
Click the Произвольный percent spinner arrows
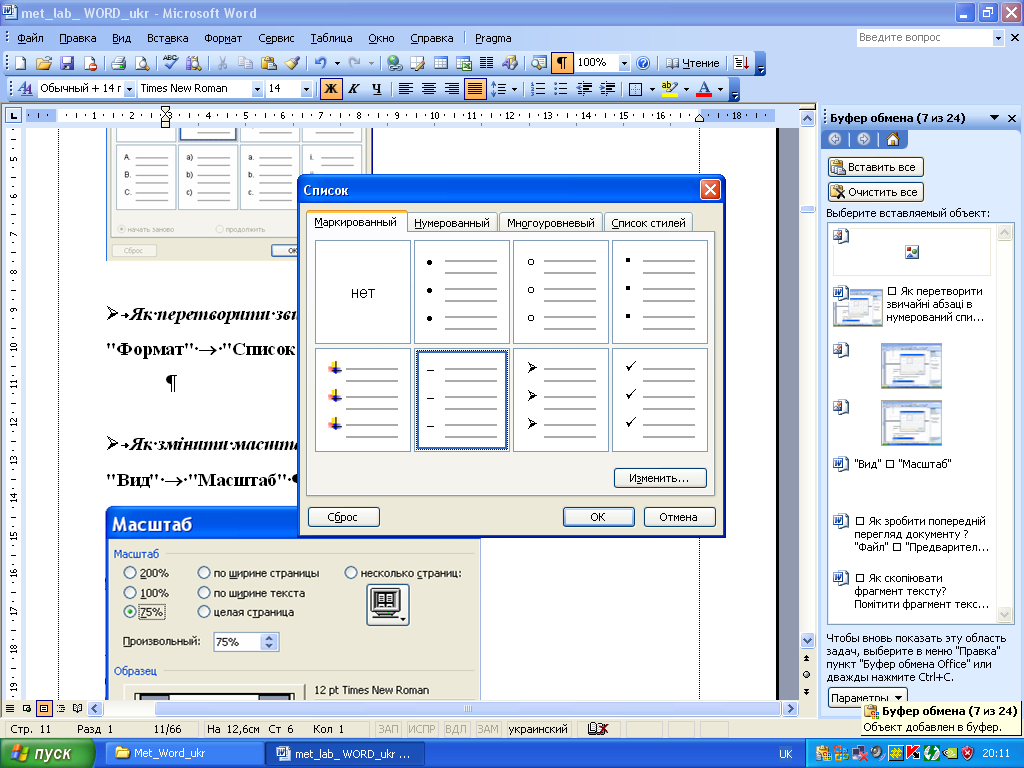(269, 642)
